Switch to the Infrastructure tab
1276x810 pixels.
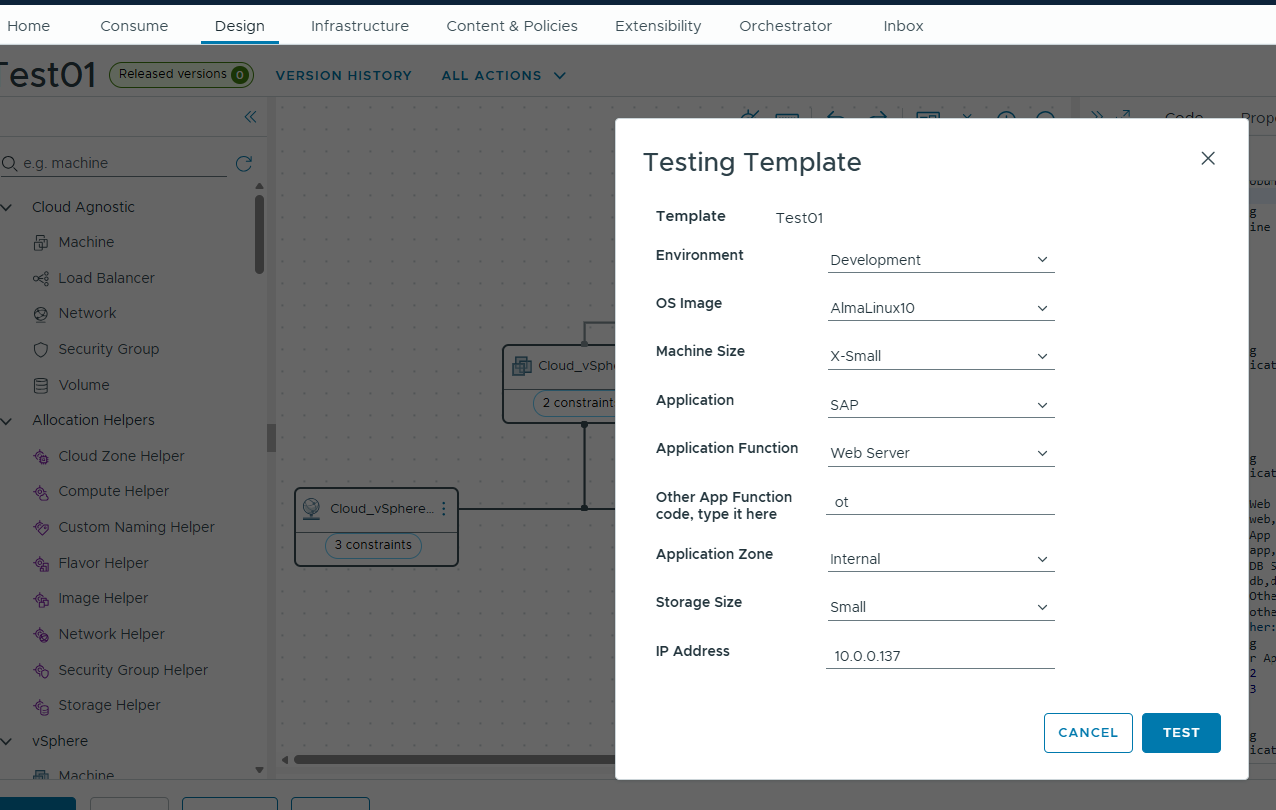coord(359,26)
